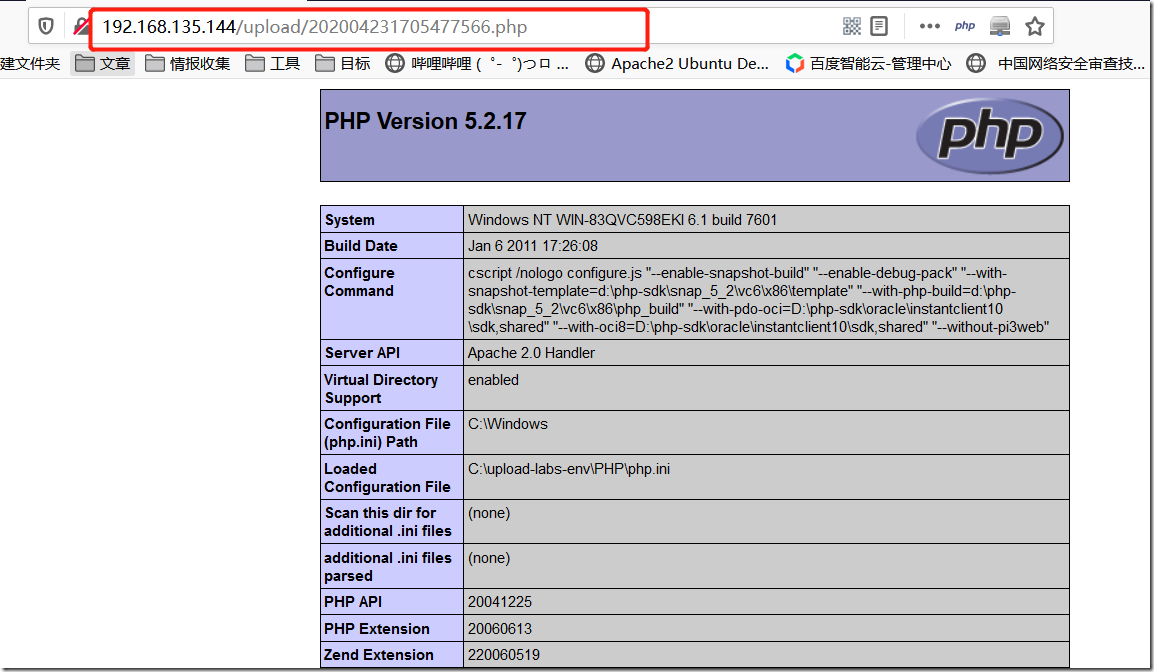
Task: Click the Windows NT WIN-83QVC598EKI value
Action: click(x=623, y=219)
